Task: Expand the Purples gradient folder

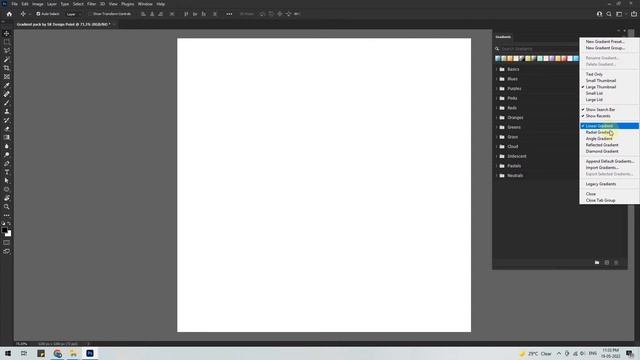Action: pyautogui.click(x=497, y=89)
